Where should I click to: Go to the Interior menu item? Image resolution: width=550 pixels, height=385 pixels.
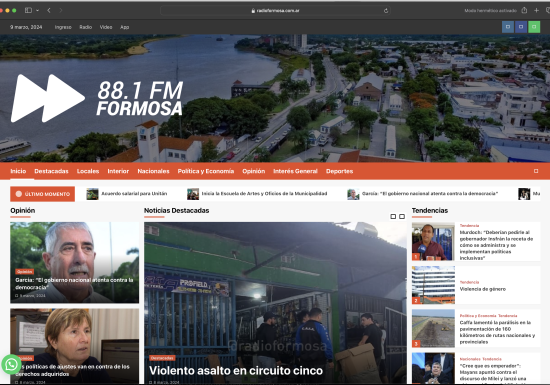point(118,171)
